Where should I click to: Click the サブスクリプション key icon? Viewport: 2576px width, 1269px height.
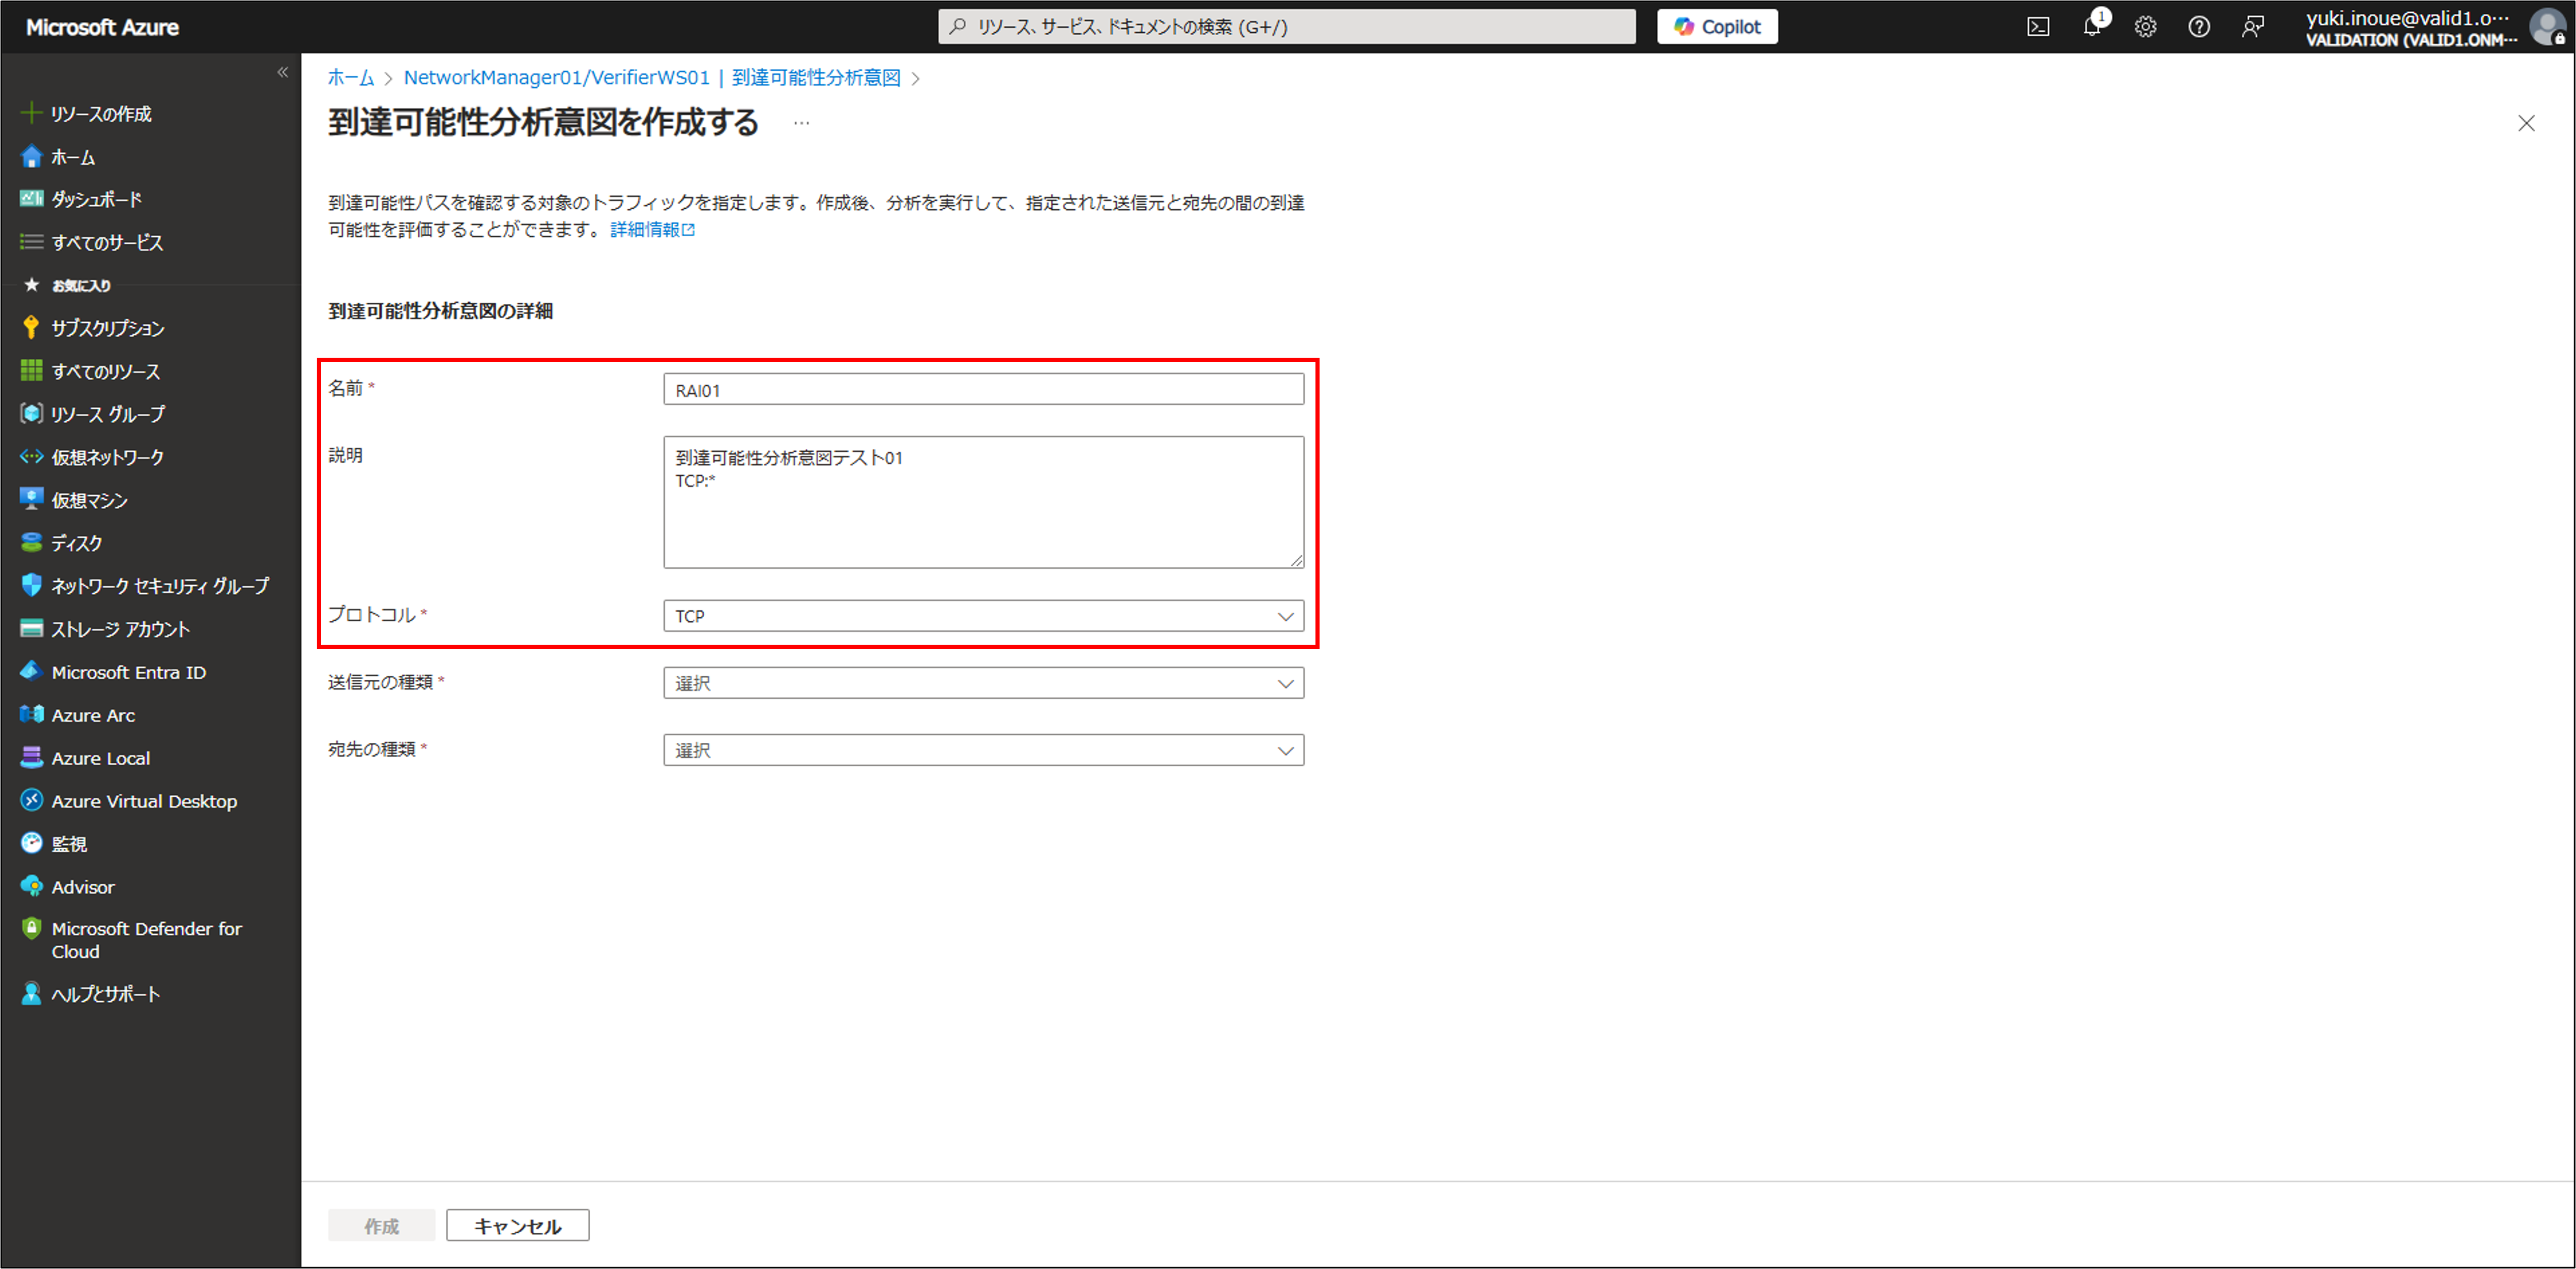(32, 327)
